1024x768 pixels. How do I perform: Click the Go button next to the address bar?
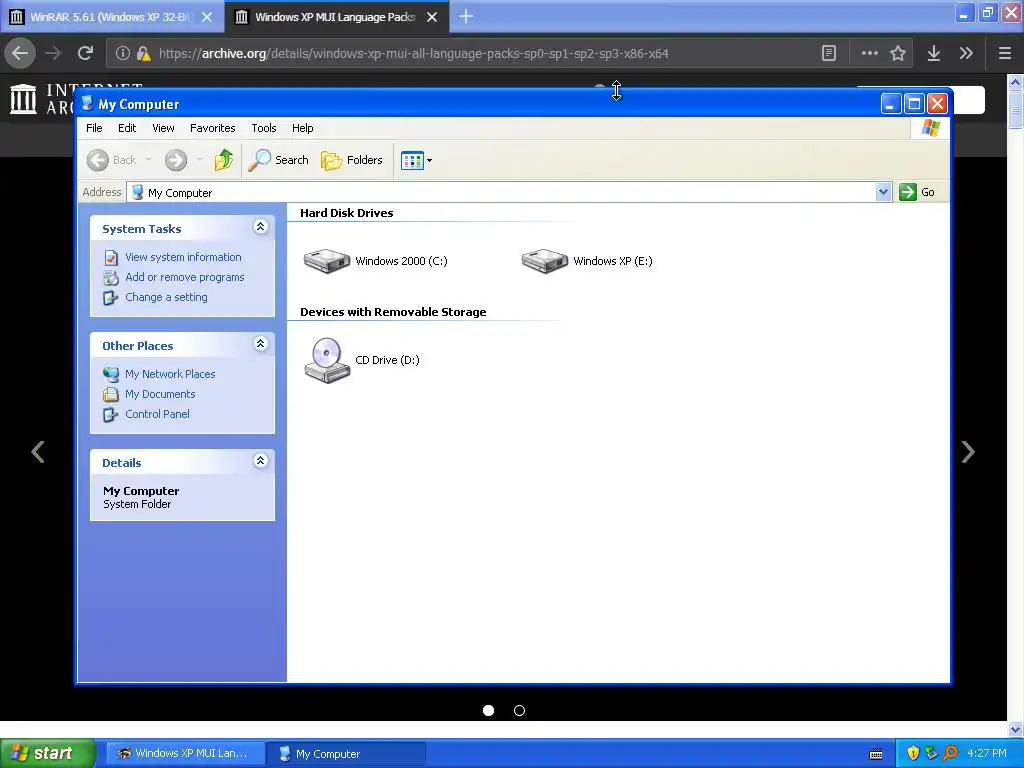(917, 192)
